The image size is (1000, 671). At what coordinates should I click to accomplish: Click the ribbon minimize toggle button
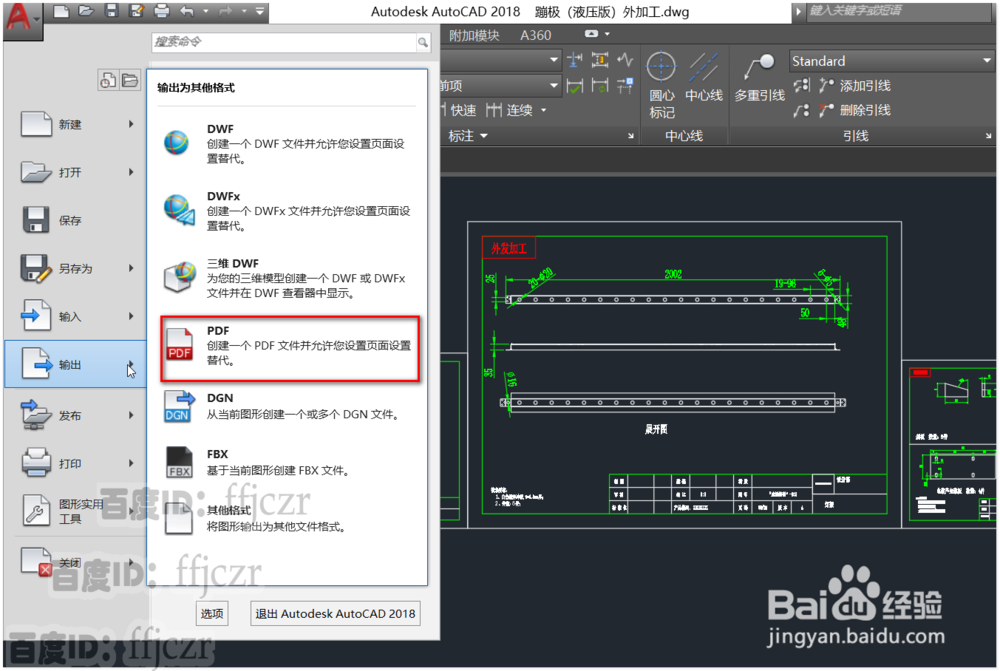click(x=591, y=34)
